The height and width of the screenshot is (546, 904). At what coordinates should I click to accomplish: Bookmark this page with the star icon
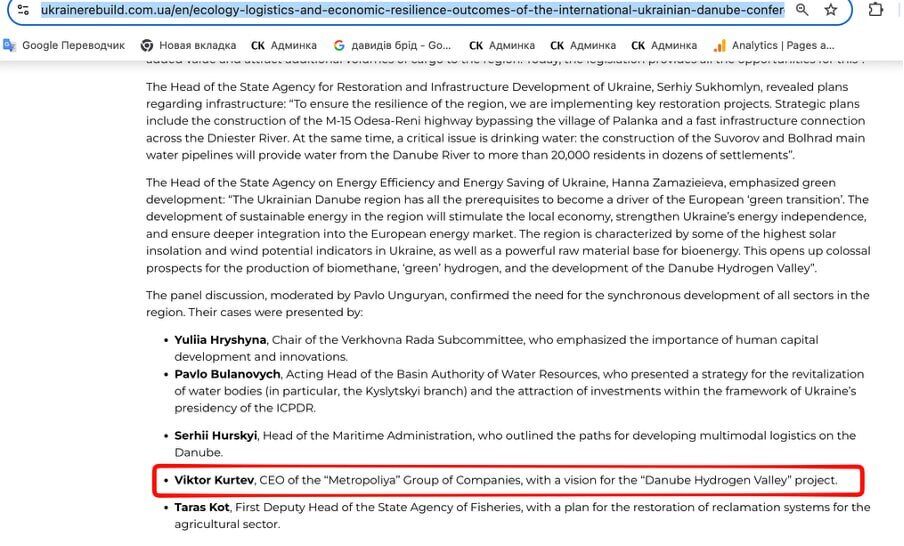(830, 10)
